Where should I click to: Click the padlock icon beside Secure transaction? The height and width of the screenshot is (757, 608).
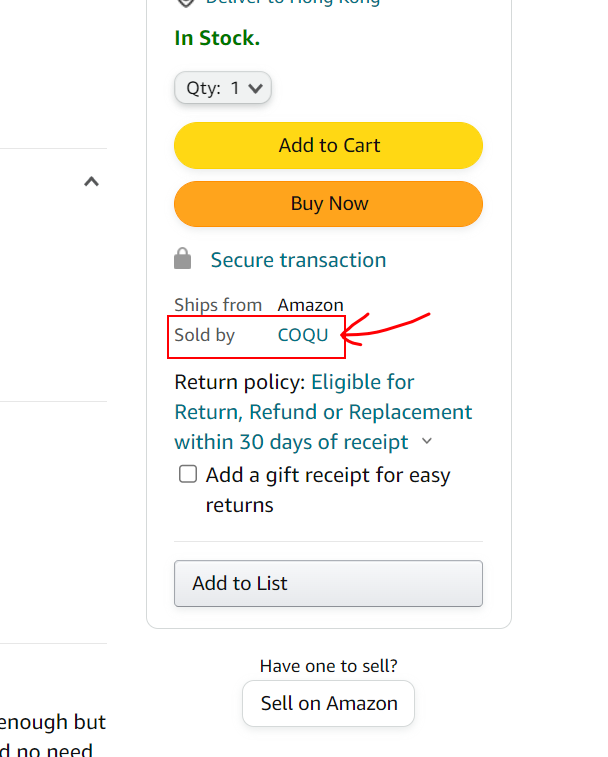182,260
